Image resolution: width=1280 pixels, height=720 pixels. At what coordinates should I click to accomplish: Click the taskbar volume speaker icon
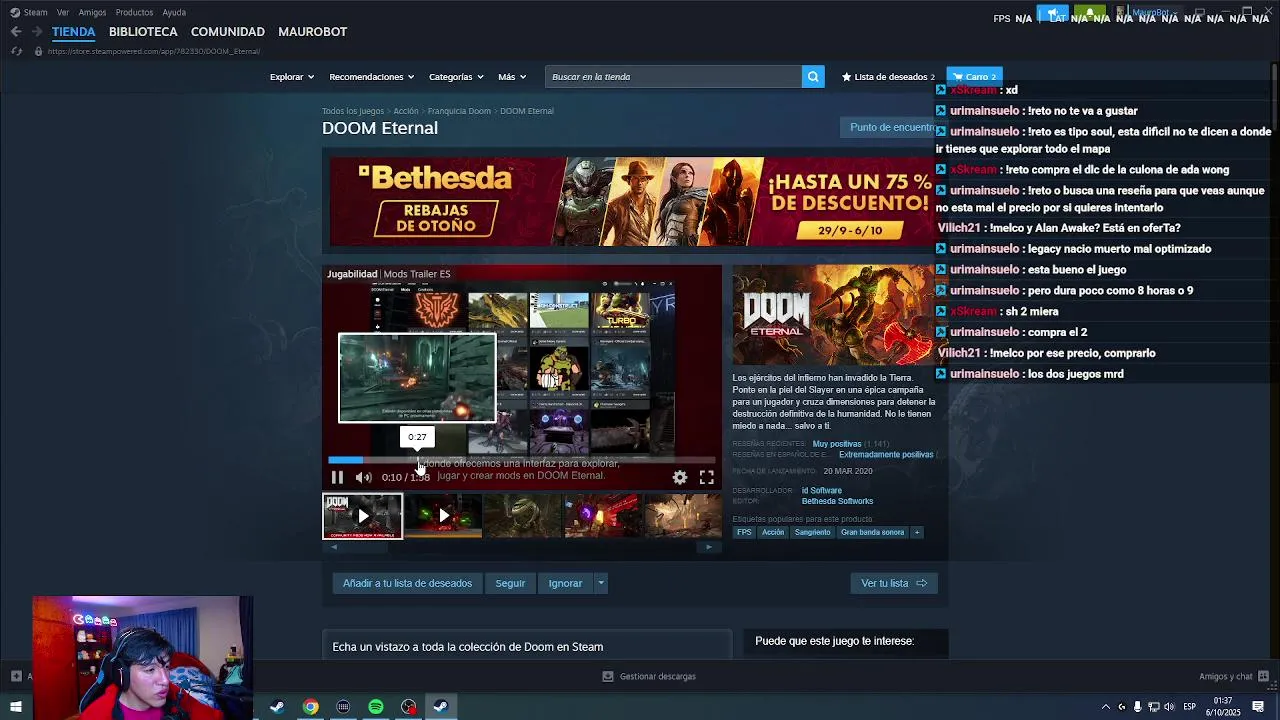[1169, 707]
